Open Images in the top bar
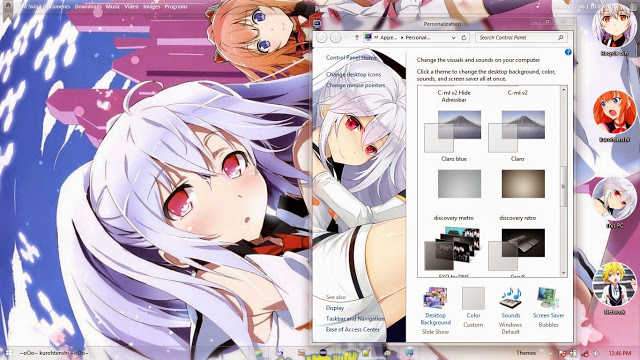640x360 pixels. click(x=151, y=7)
